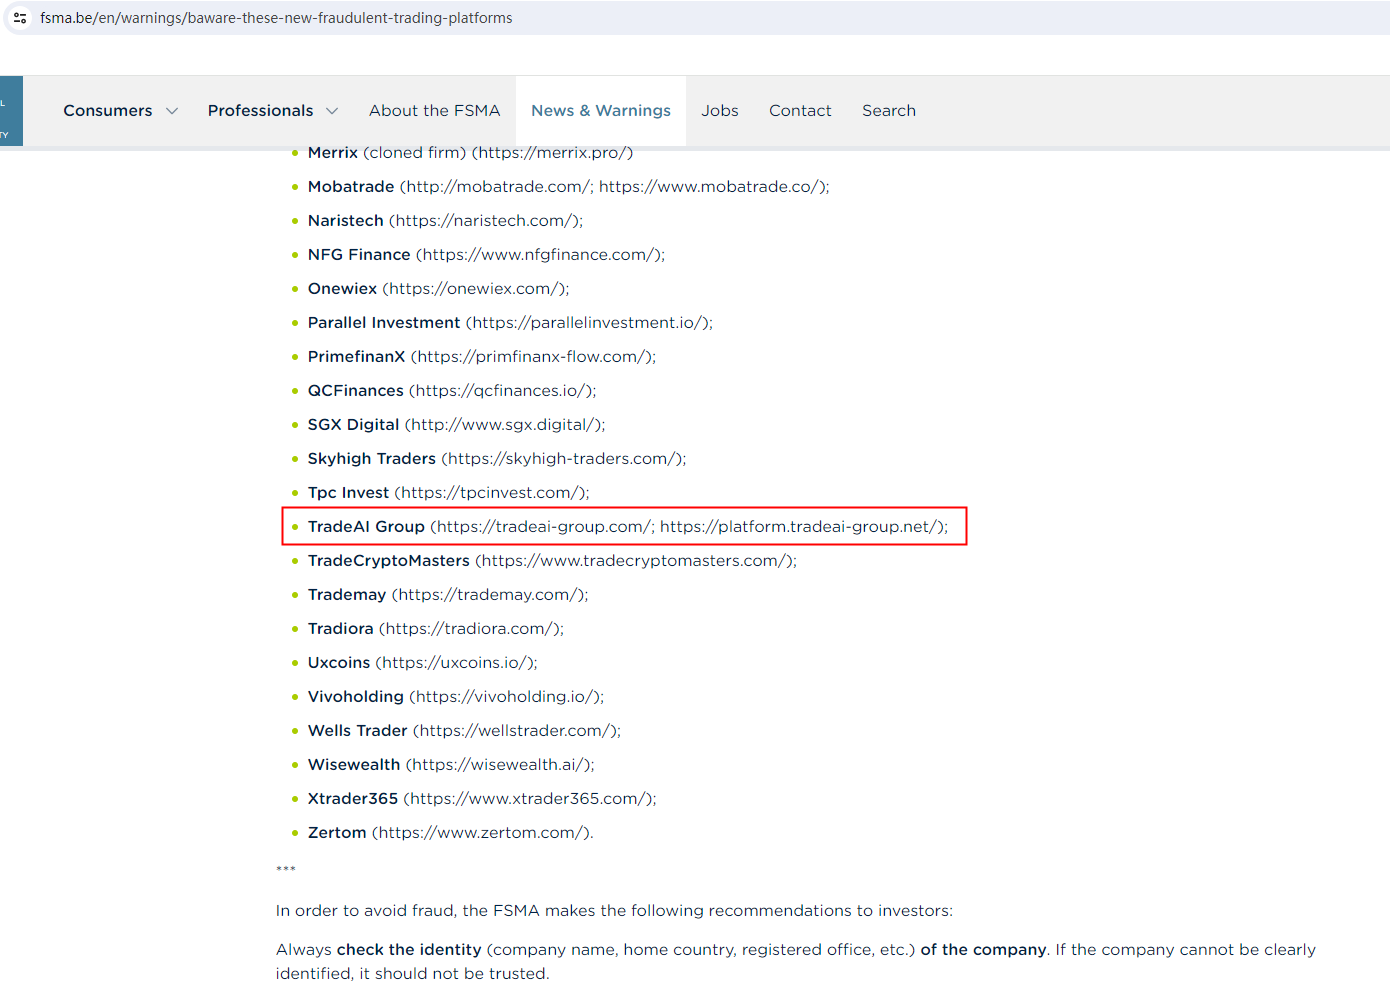Screen dimensions: 1390x982
Task: Click the Xtrader365 list entry
Action: 352,799
